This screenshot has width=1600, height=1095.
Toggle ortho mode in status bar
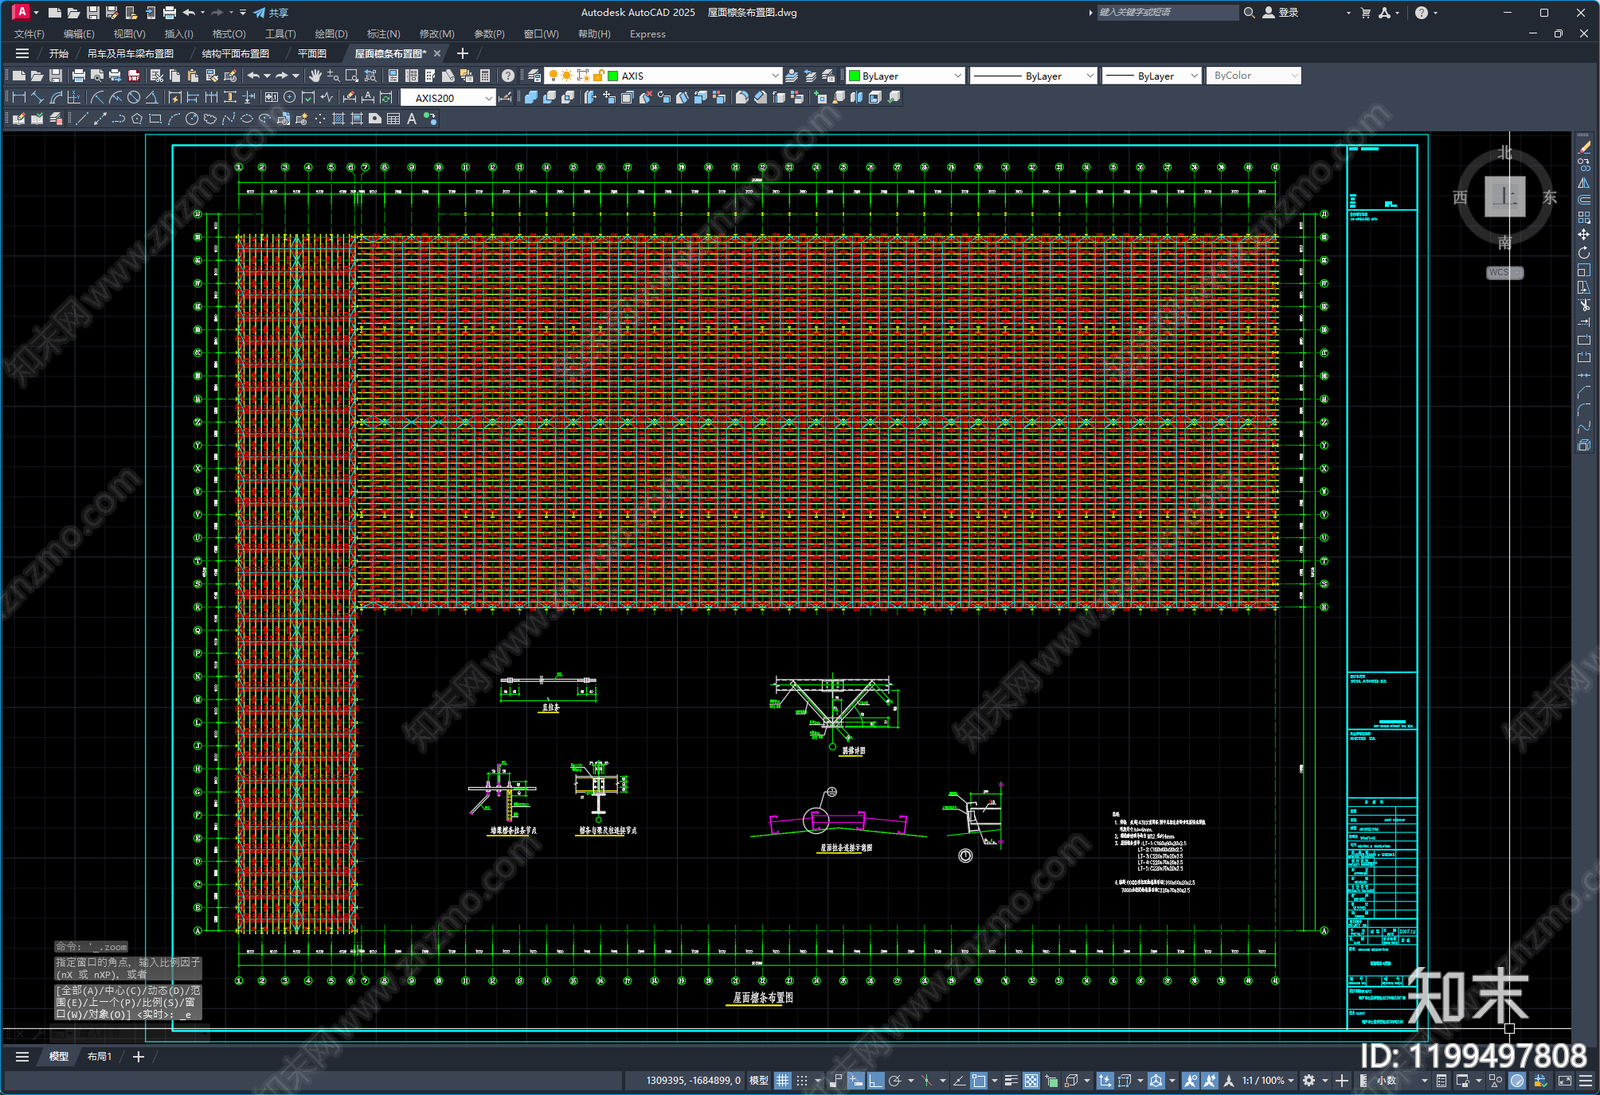pos(875,1081)
